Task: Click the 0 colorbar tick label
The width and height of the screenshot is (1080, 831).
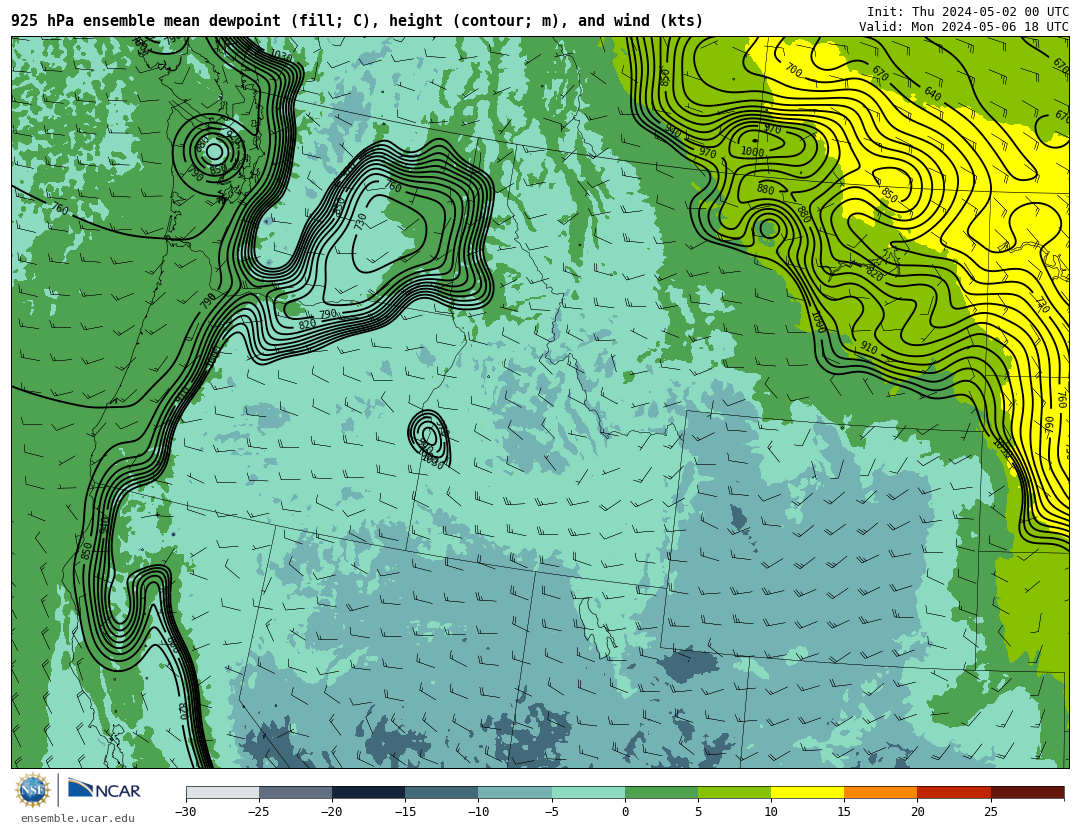Action: (625, 812)
